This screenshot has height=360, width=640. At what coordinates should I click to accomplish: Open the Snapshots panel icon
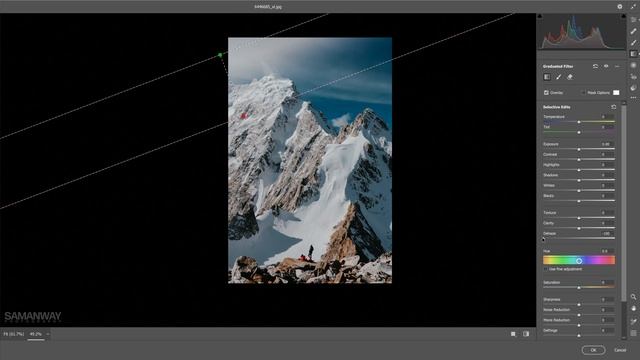click(x=633, y=88)
